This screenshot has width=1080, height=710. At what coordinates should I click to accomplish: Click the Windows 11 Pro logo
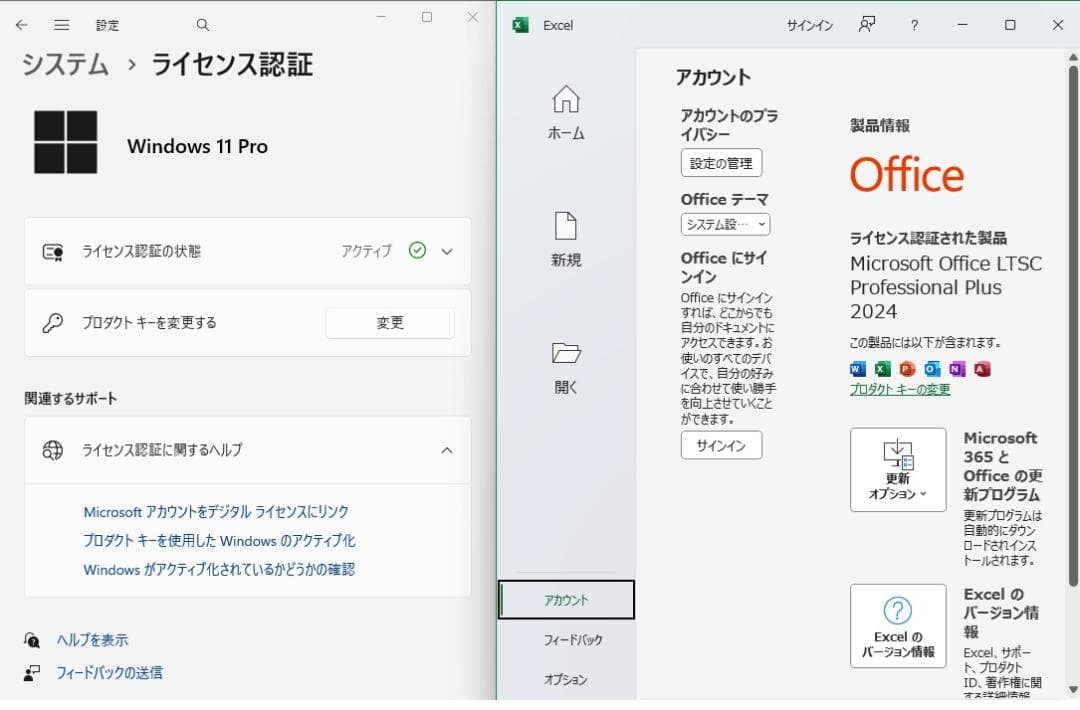[65, 142]
